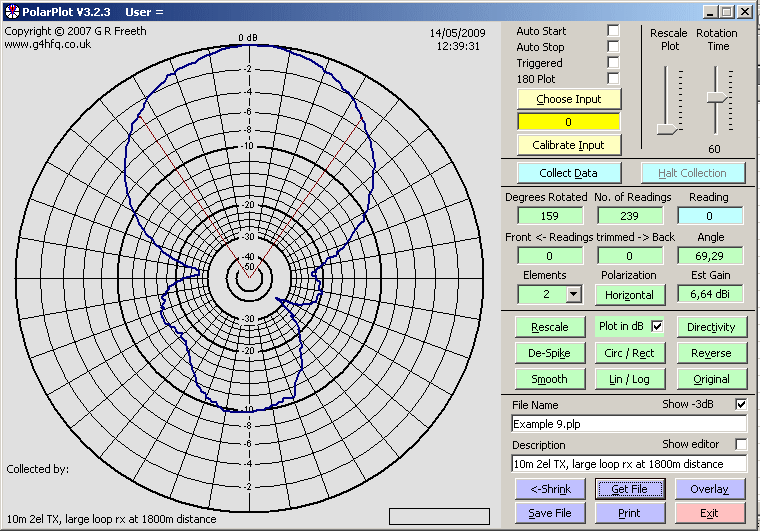The width and height of the screenshot is (760, 531).
Task: Toggle the 180 Plot checkbox
Action: click(613, 79)
